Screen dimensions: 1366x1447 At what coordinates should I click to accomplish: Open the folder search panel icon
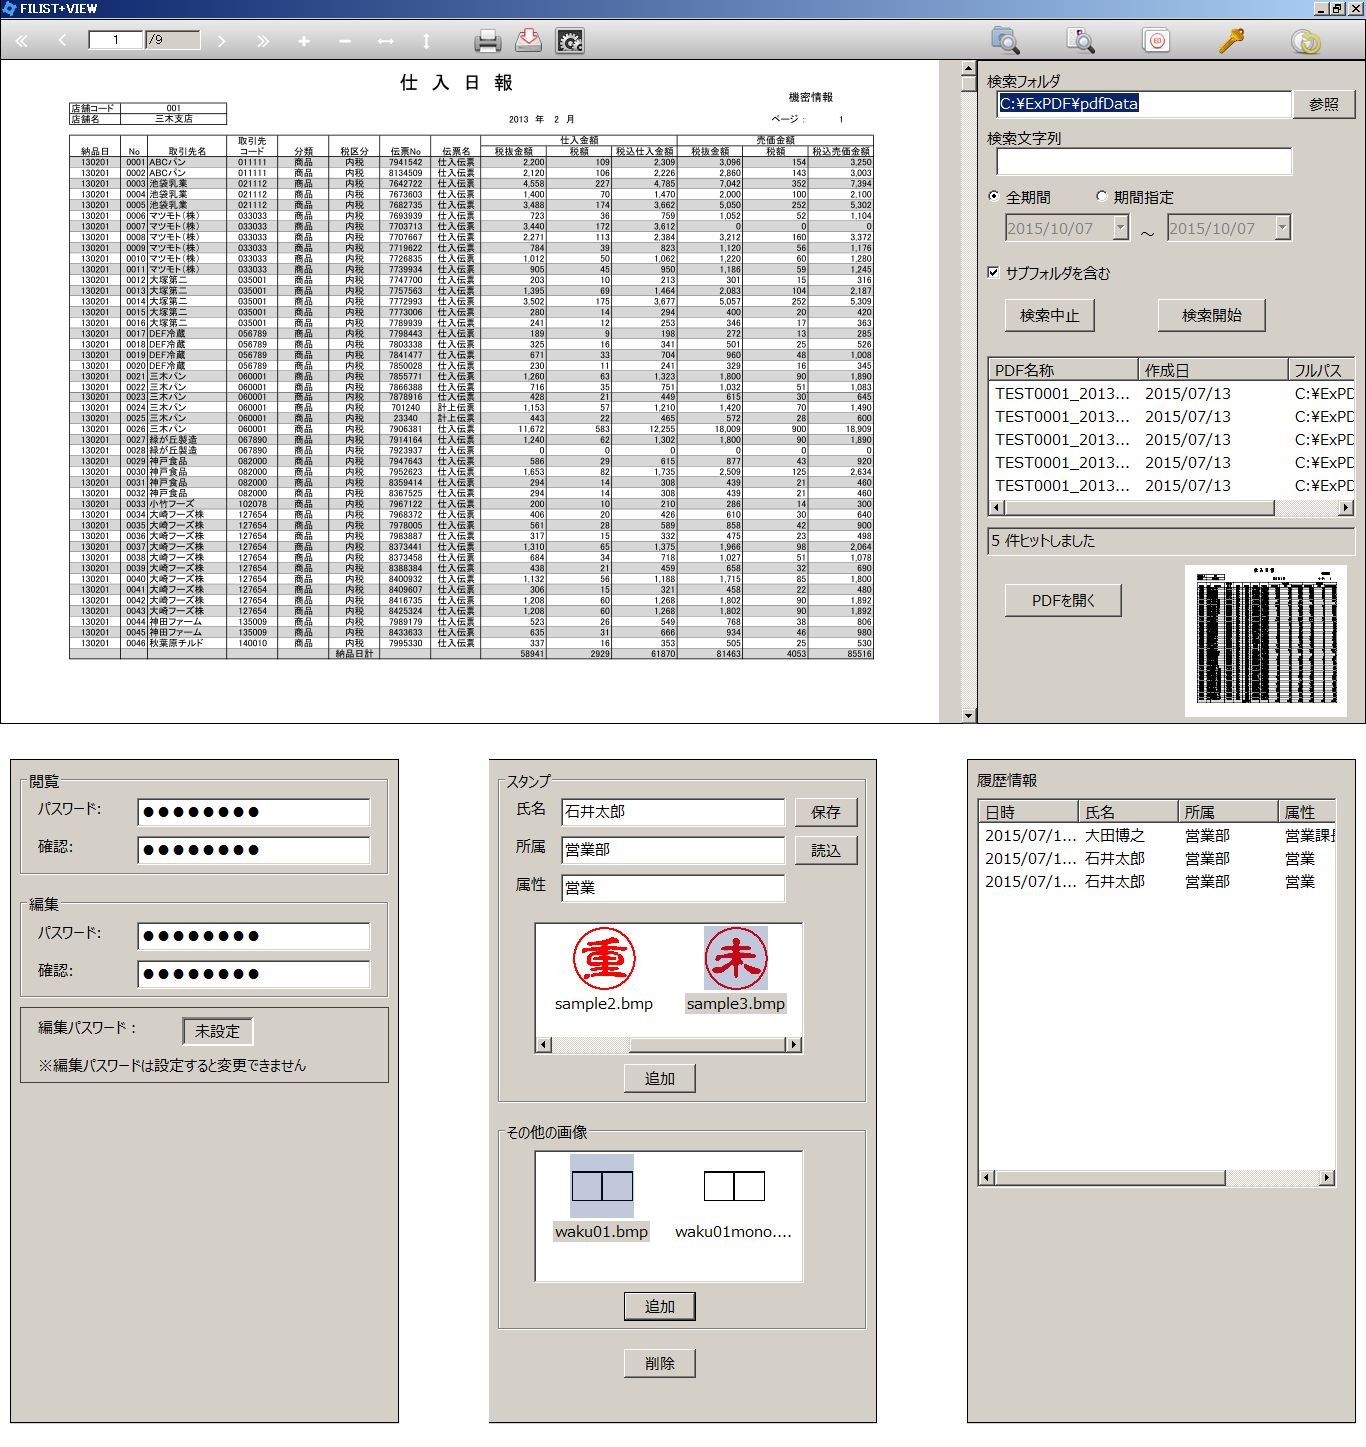(x=1005, y=41)
